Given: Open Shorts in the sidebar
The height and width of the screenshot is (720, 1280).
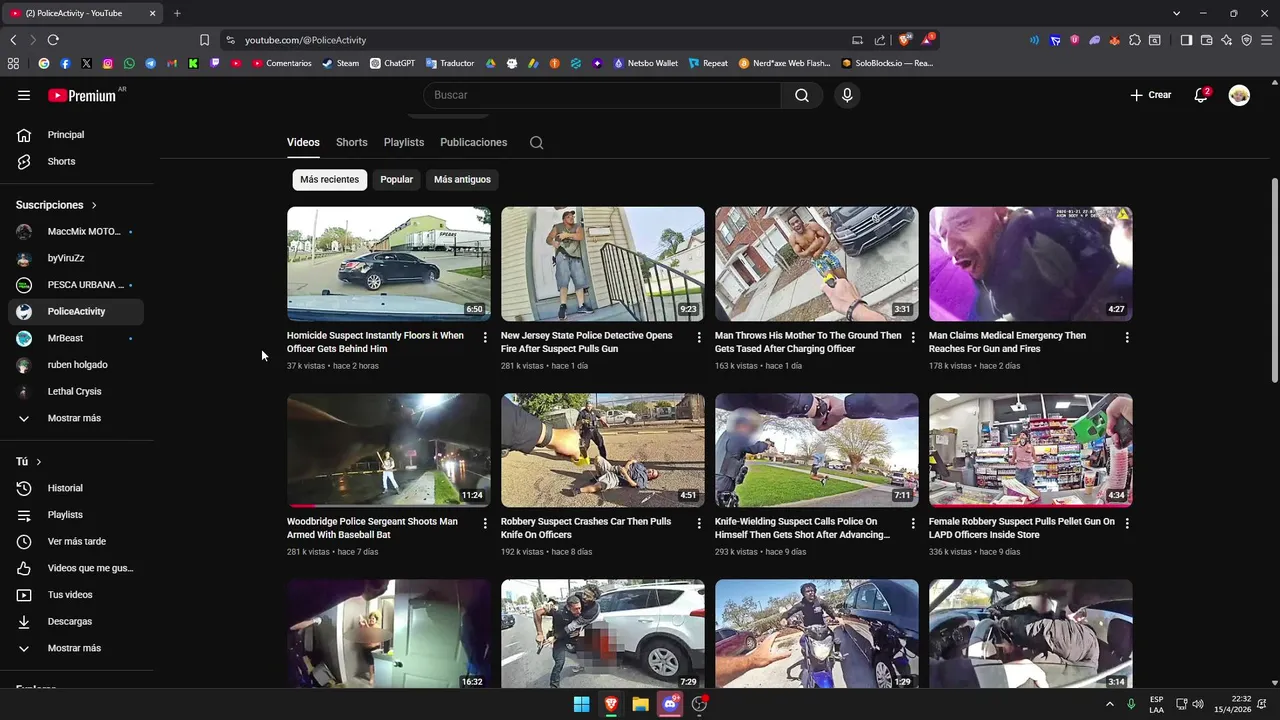Looking at the screenshot, I should pos(76,161).
